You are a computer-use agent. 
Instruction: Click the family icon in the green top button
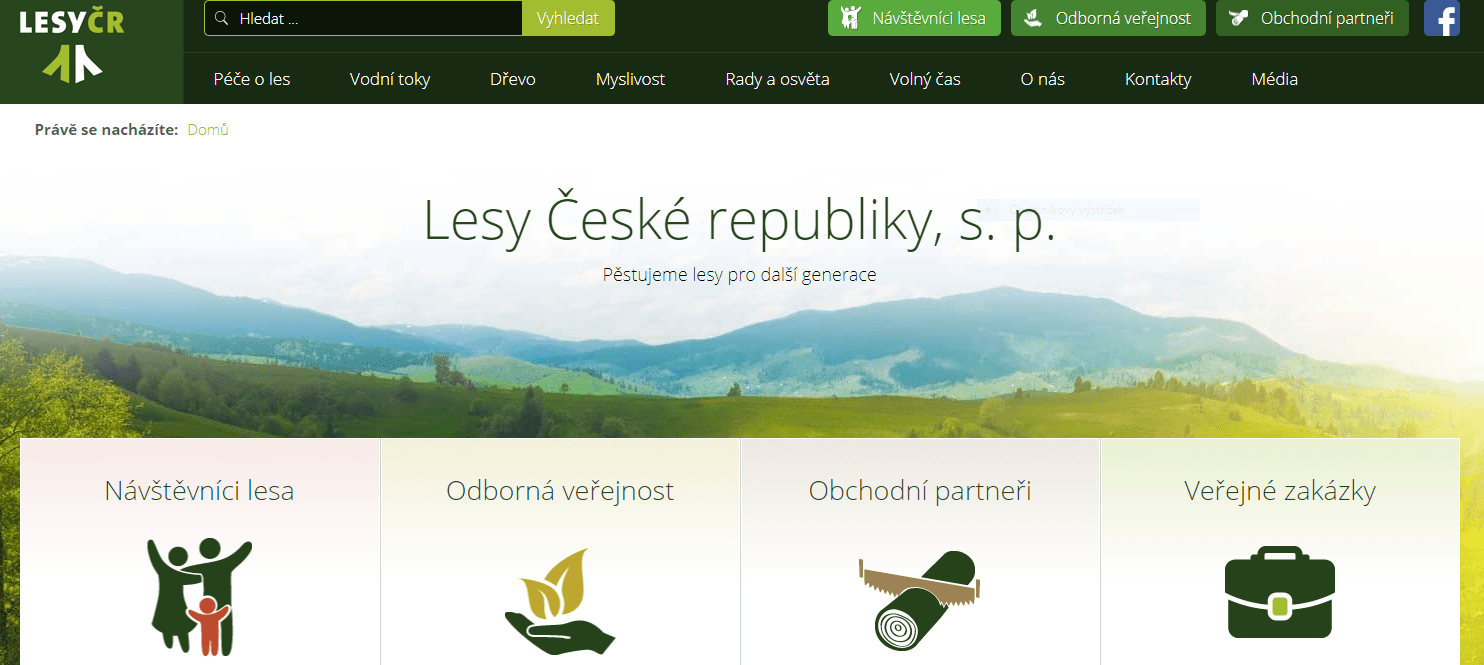850,18
